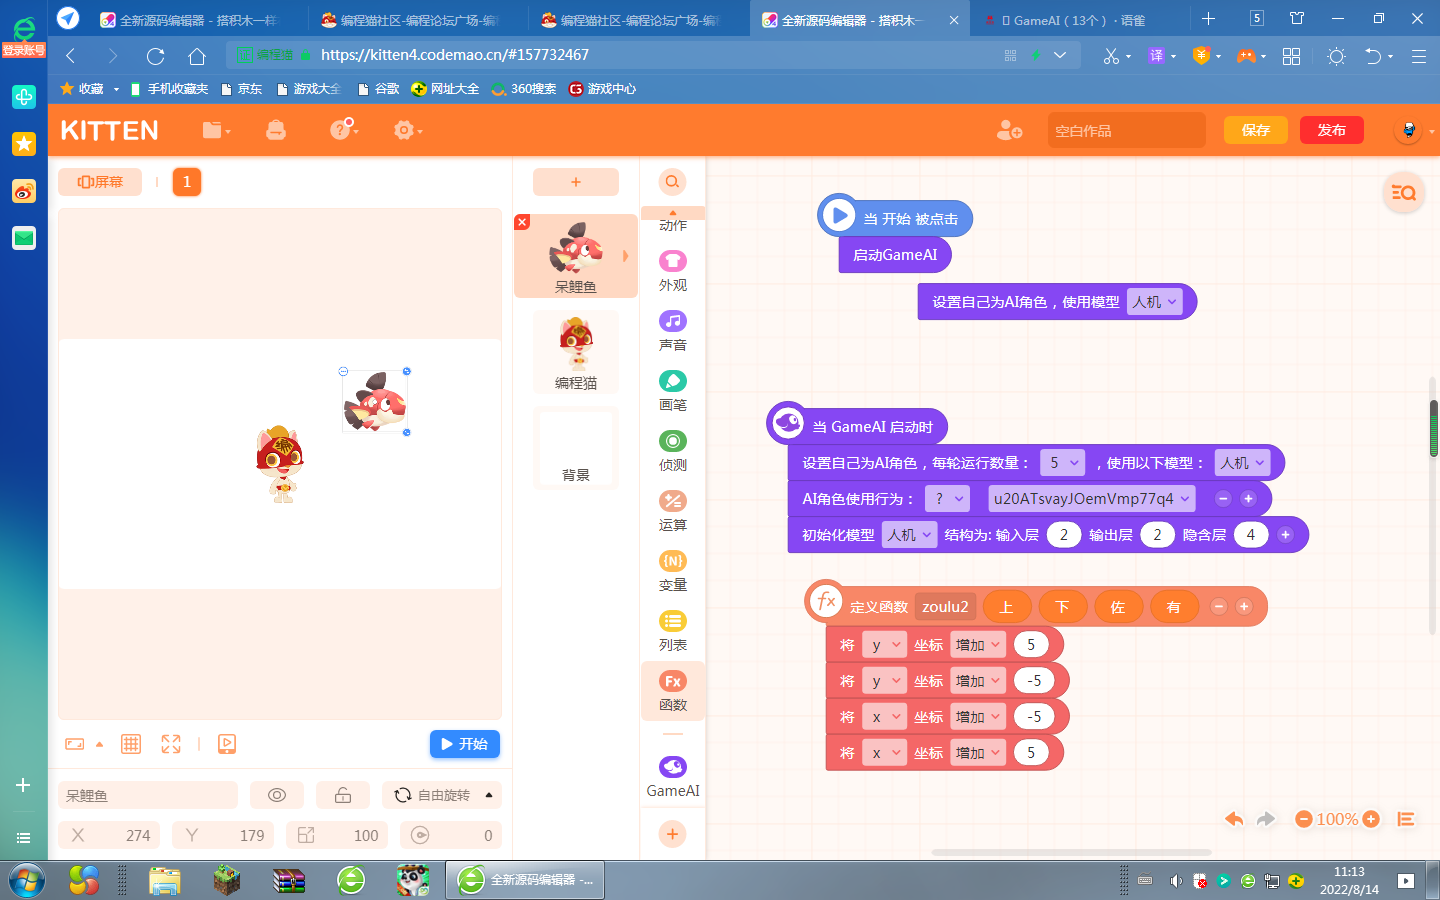This screenshot has width=1440, height=900.
Task: Open the mail icon in the browser sidebar
Action: click(x=24, y=238)
